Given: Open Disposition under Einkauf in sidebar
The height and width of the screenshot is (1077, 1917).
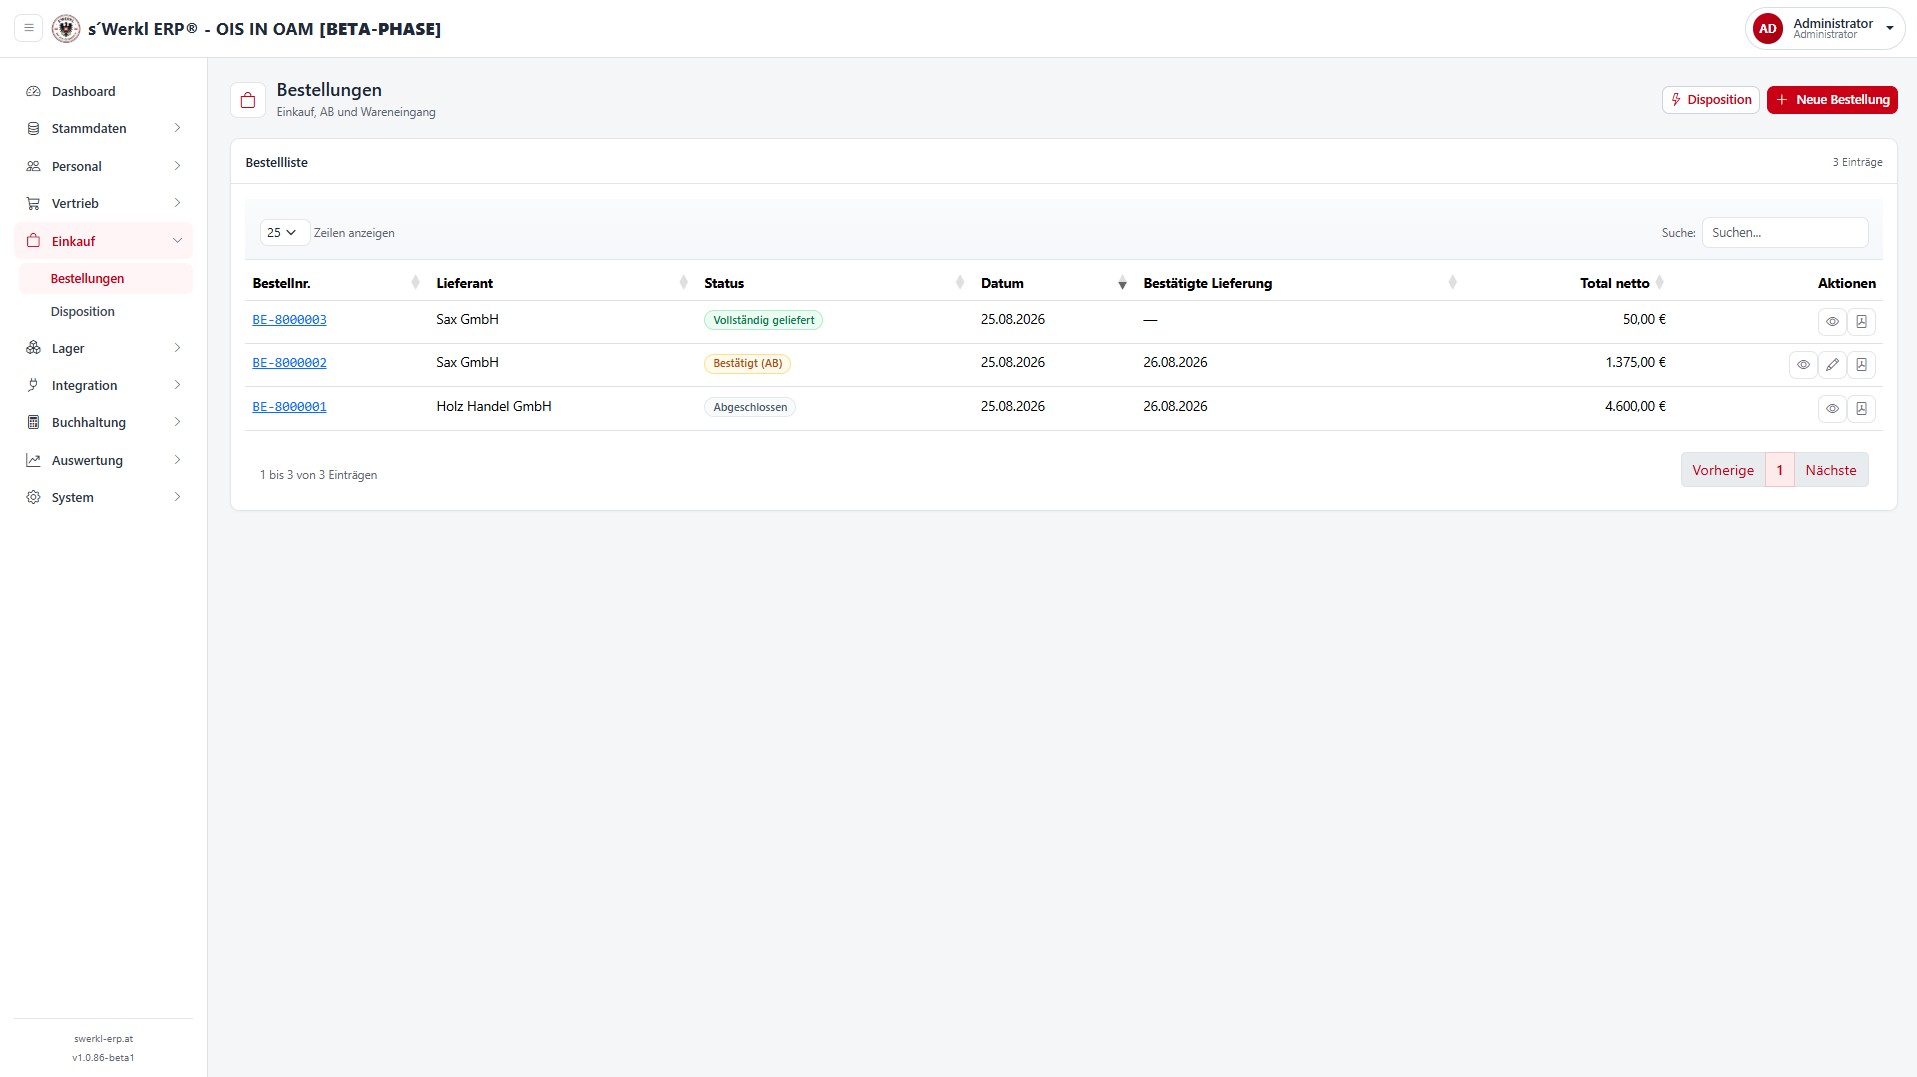Looking at the screenshot, I should (x=106, y=311).
